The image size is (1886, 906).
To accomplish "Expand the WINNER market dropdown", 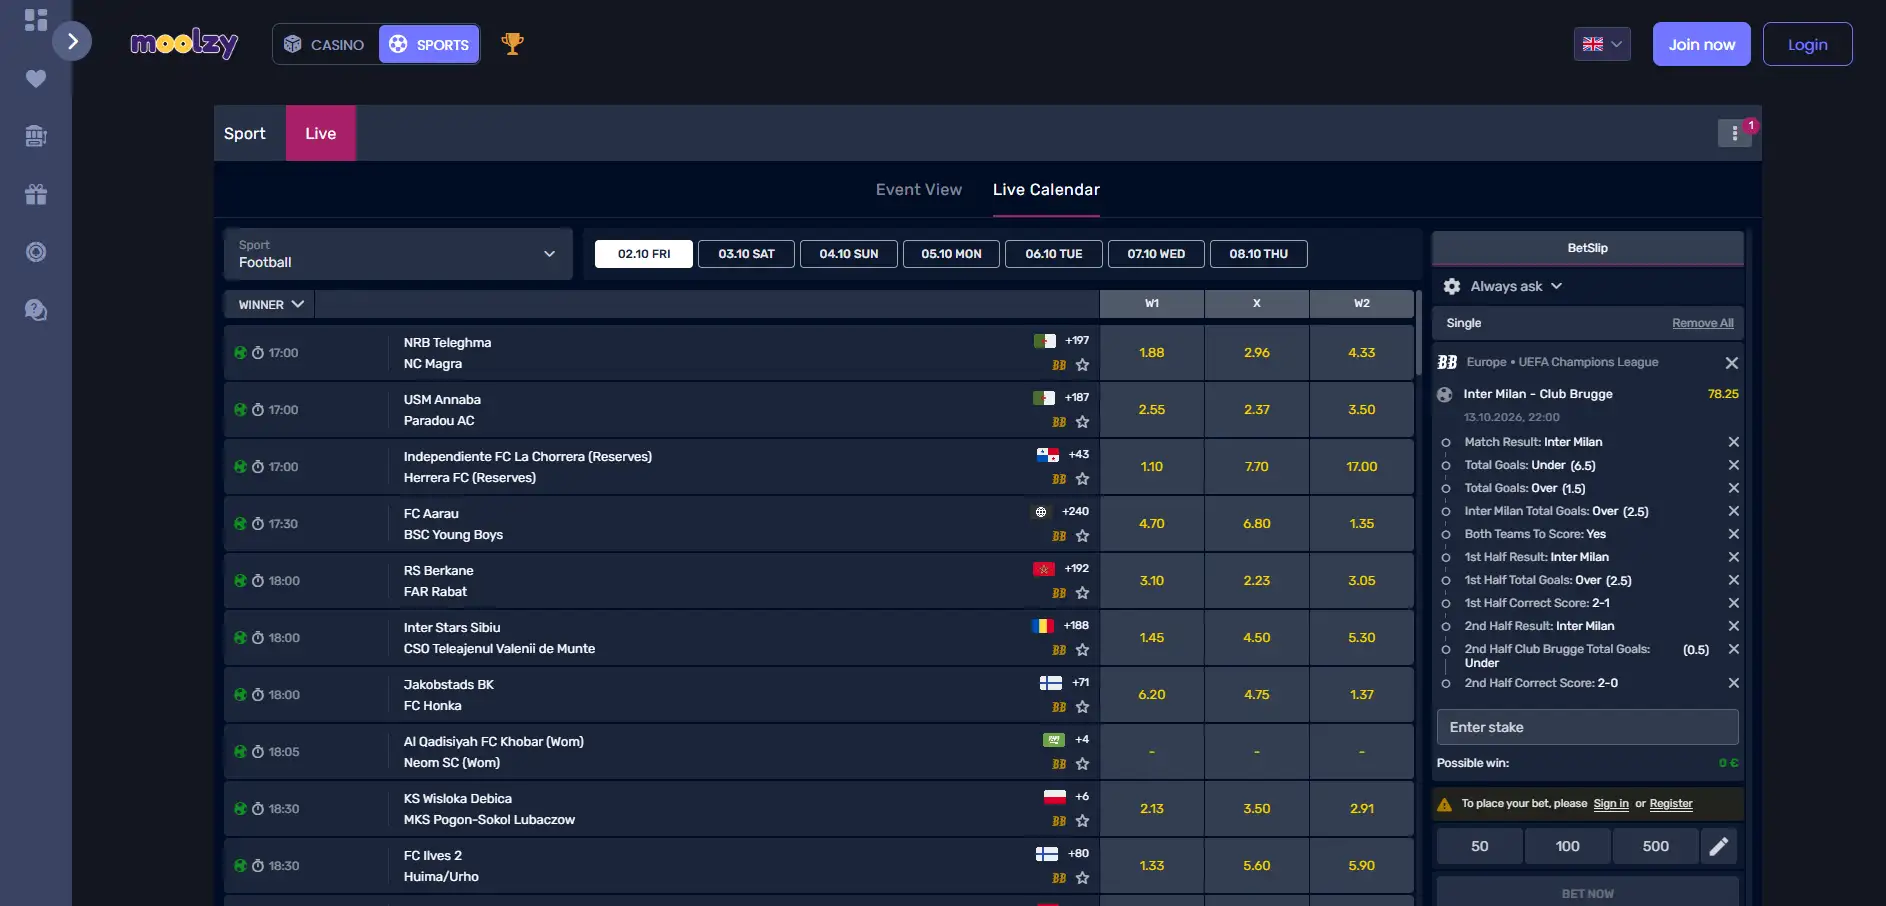I will (270, 304).
